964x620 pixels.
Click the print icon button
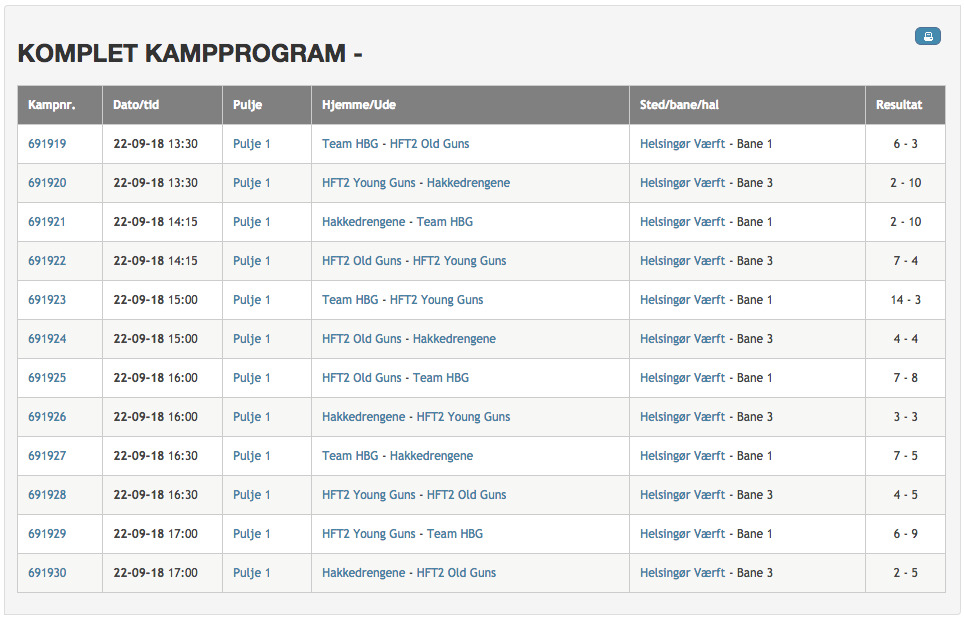(927, 36)
